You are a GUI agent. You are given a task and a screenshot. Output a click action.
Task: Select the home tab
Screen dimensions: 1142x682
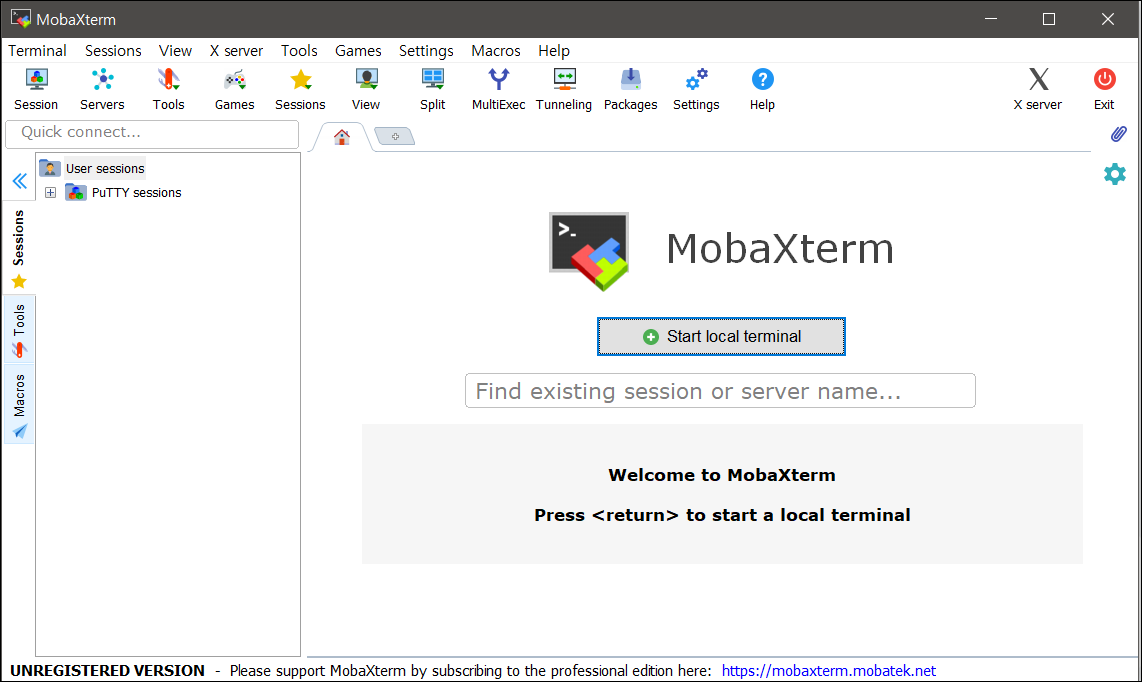[x=342, y=137]
